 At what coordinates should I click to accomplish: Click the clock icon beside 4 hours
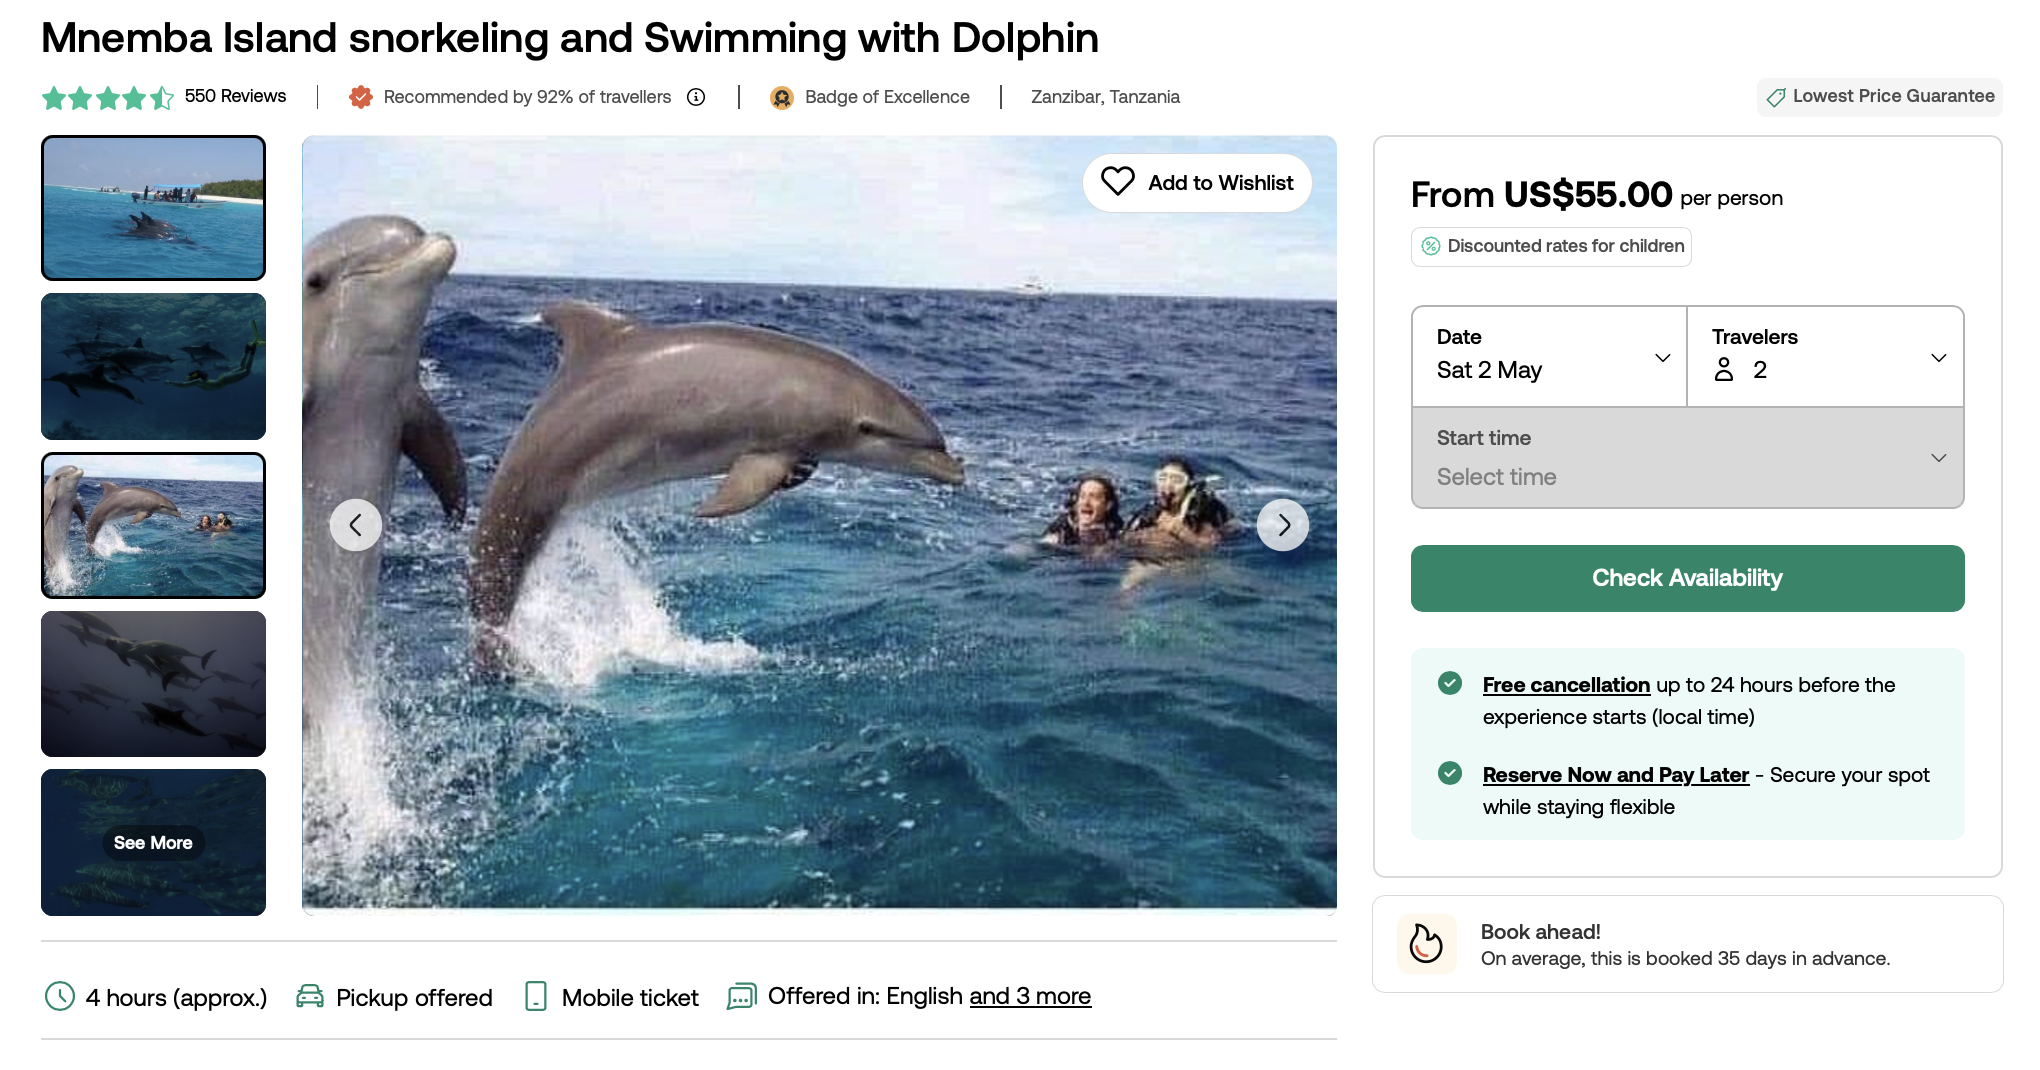(x=60, y=996)
